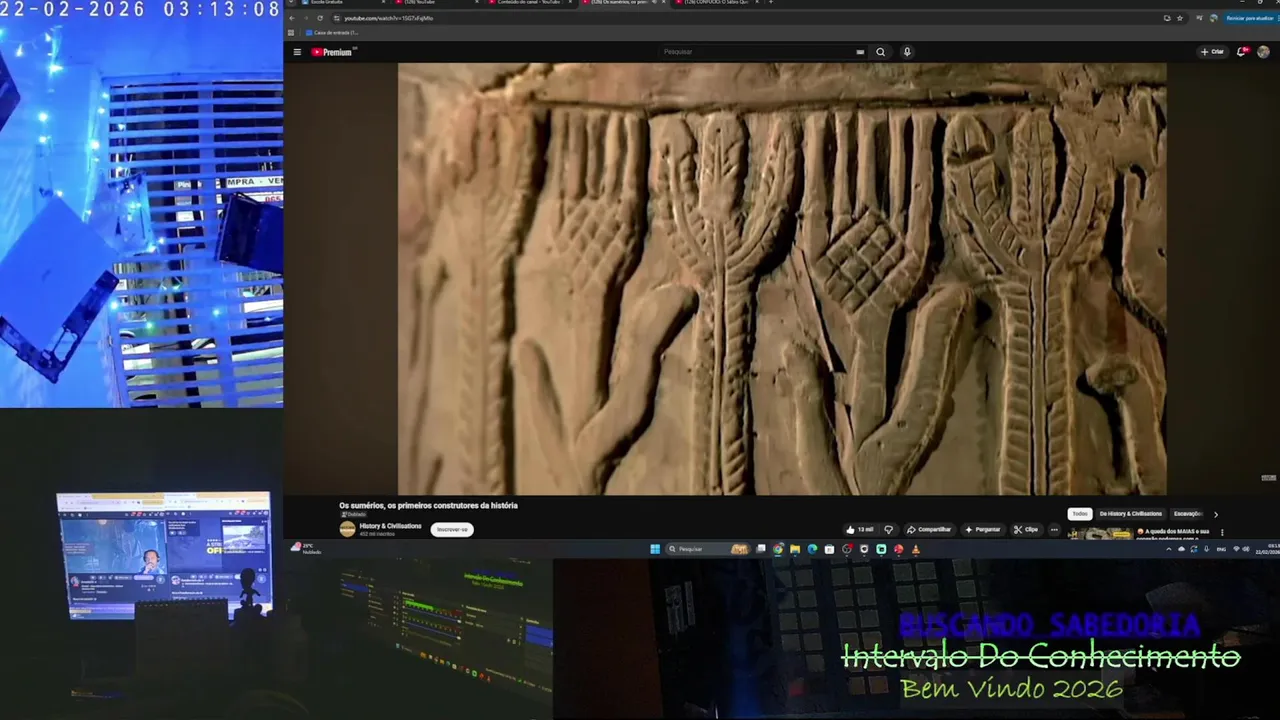Open VLC media player from the taskbar
Image resolution: width=1280 pixels, height=720 pixels.
[915, 549]
